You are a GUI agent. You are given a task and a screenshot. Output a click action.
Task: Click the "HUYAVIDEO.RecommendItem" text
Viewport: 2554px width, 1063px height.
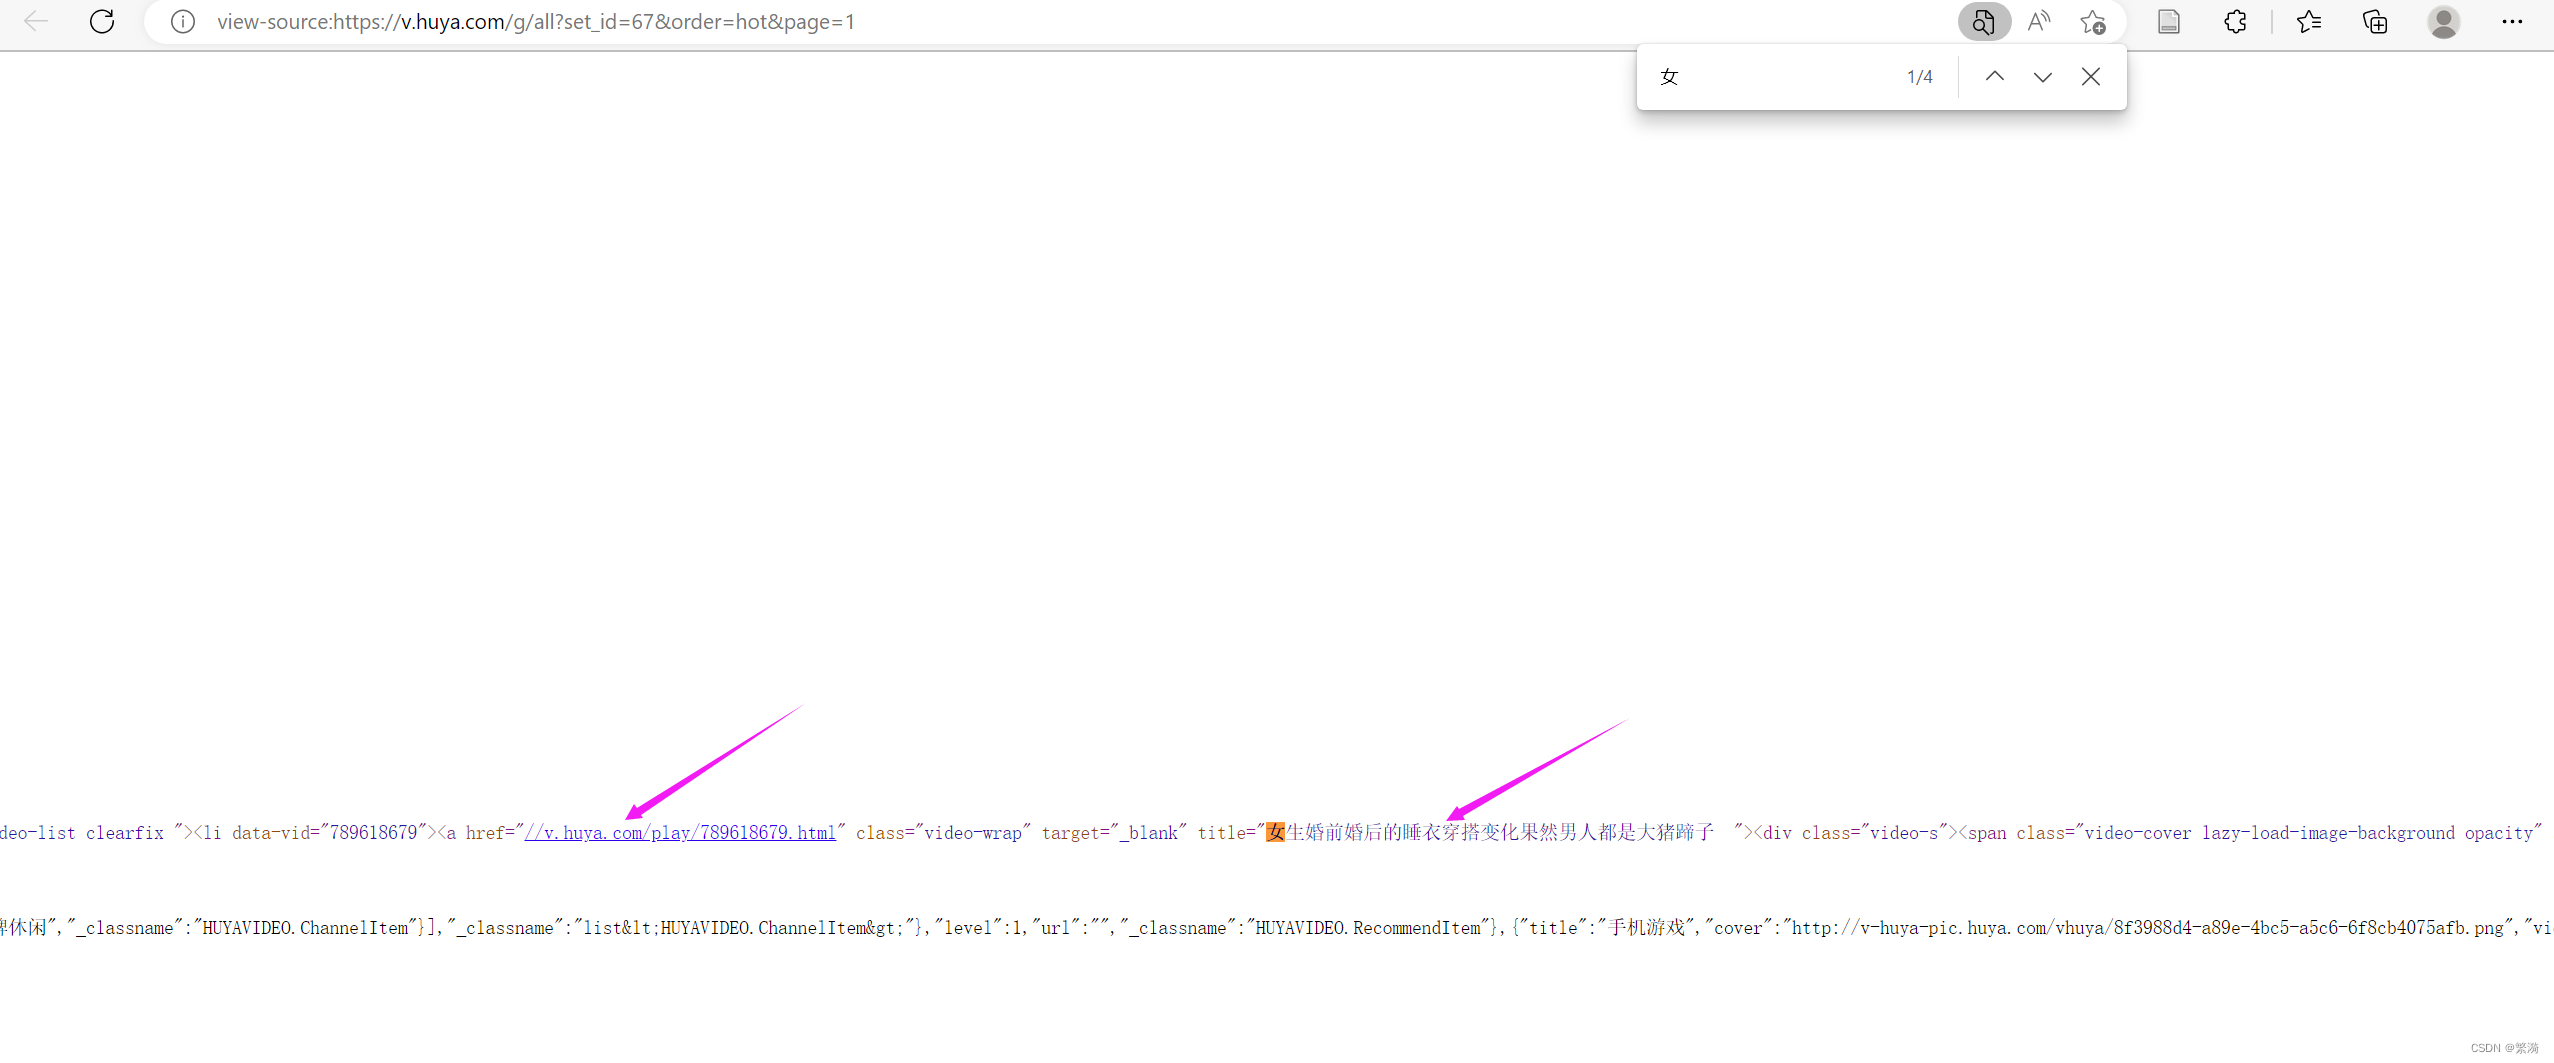click(1370, 928)
